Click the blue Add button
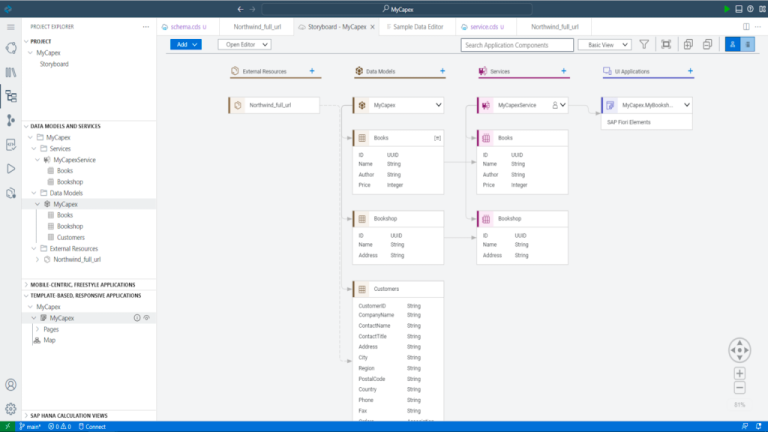This screenshot has height=432, width=768. pyautogui.click(x=187, y=45)
